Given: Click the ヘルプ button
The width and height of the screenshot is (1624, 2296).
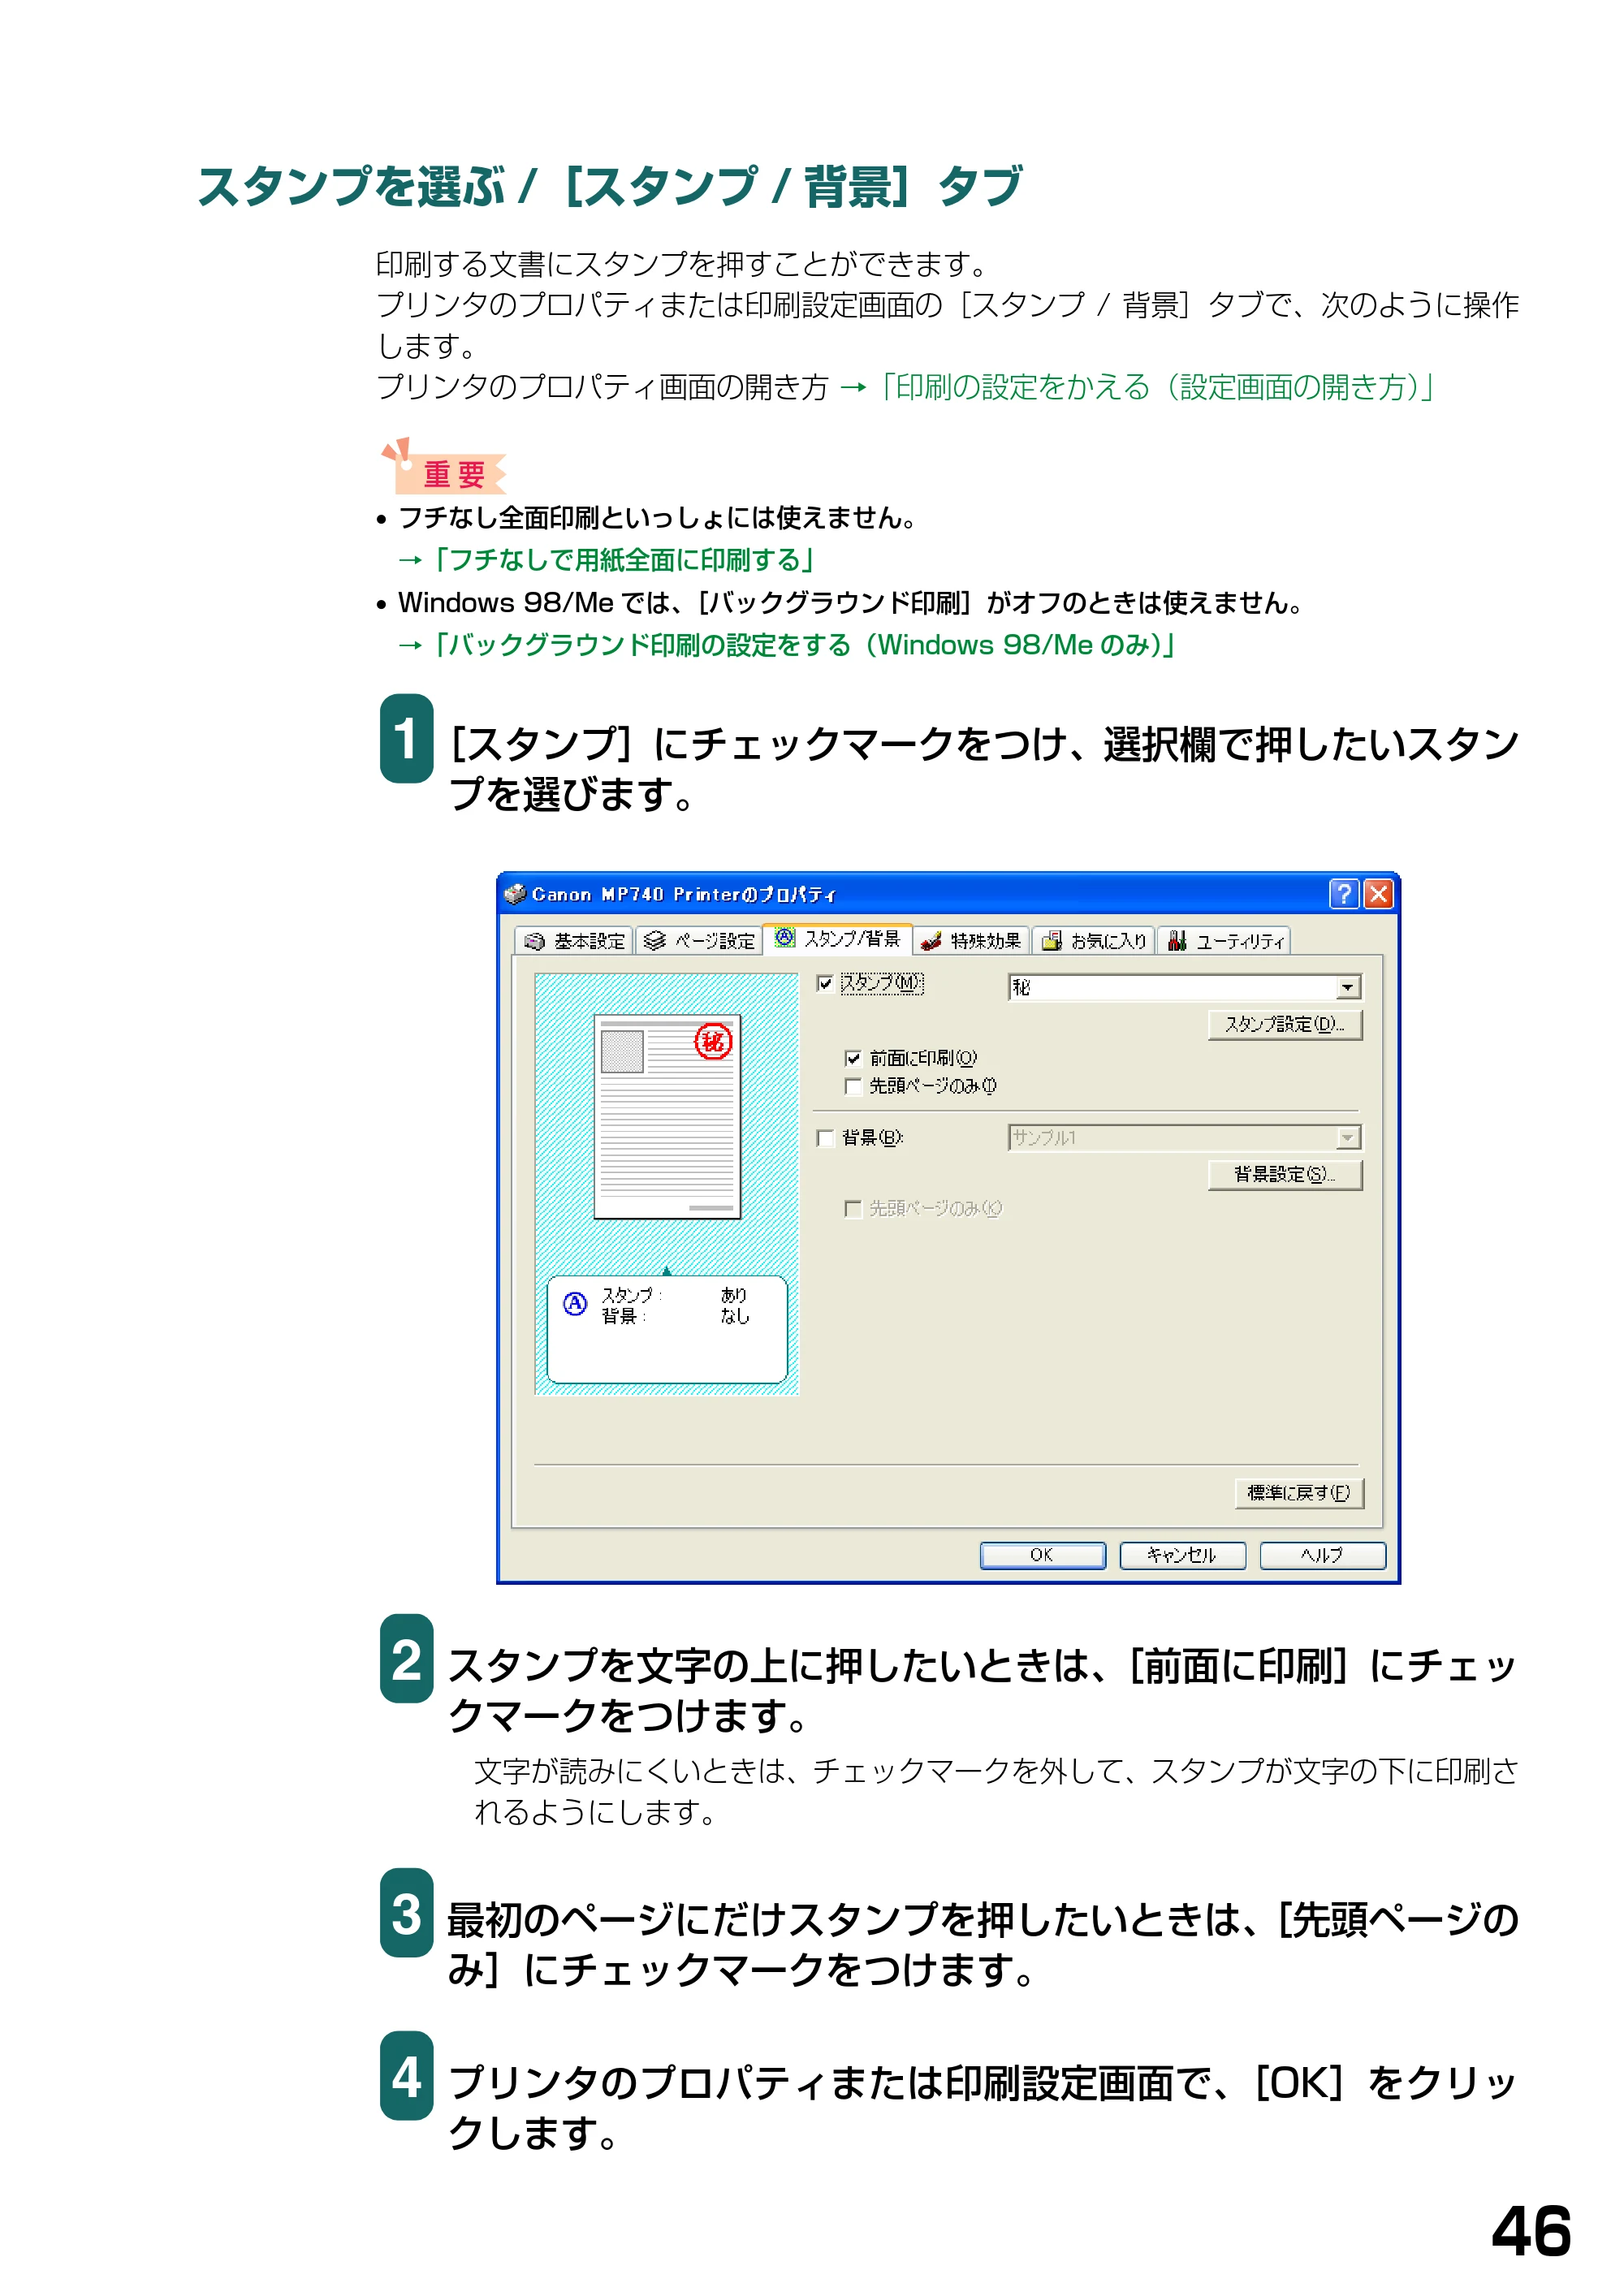Looking at the screenshot, I should [1322, 1555].
